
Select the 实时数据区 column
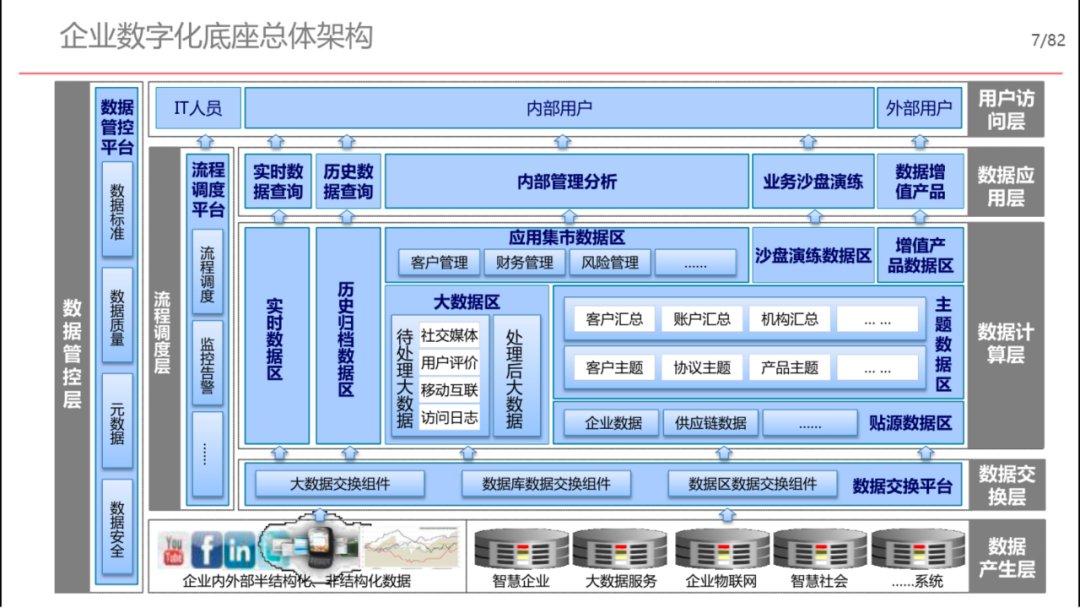277,336
